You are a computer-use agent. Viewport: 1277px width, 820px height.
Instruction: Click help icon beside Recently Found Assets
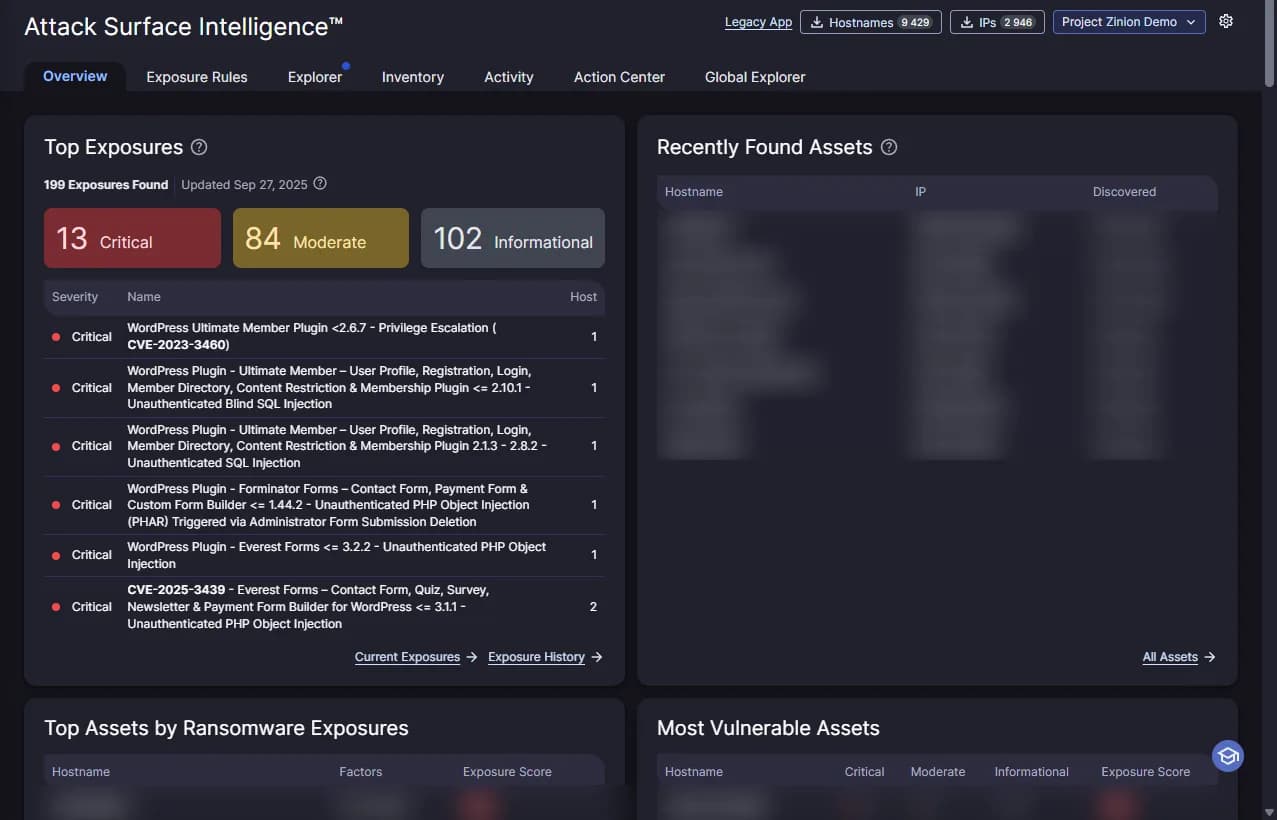[889, 147]
